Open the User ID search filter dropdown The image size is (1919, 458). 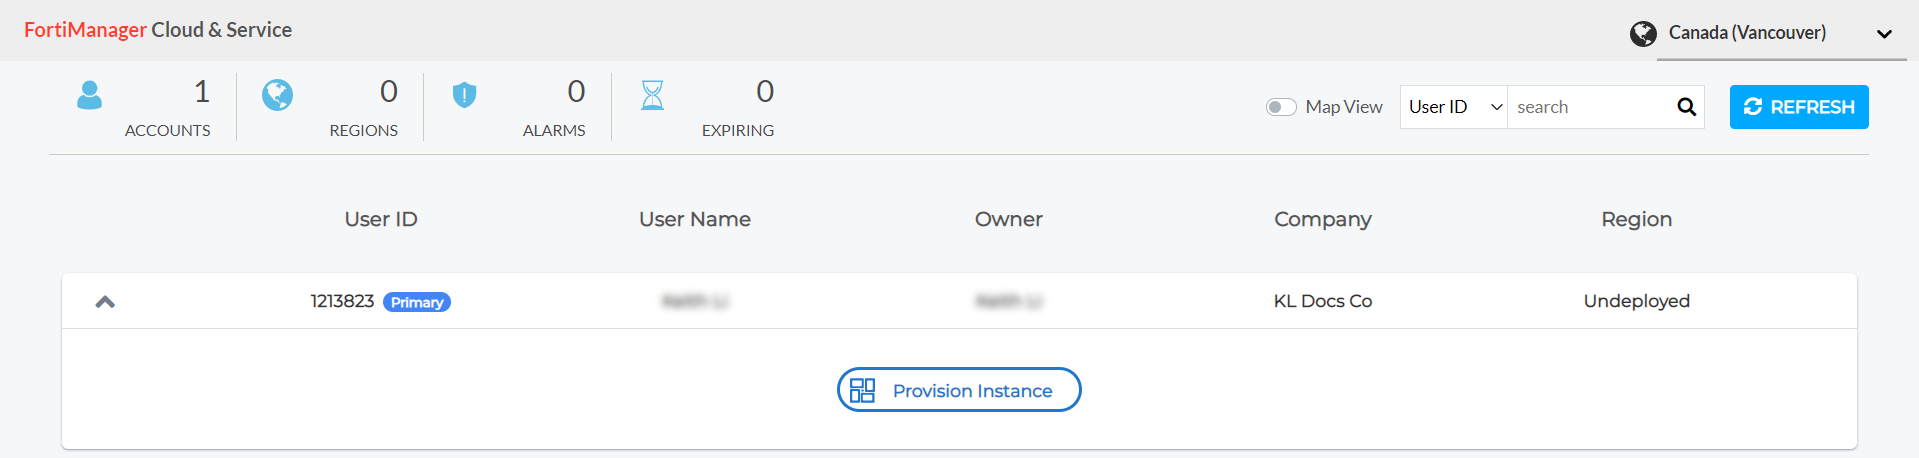click(x=1454, y=107)
